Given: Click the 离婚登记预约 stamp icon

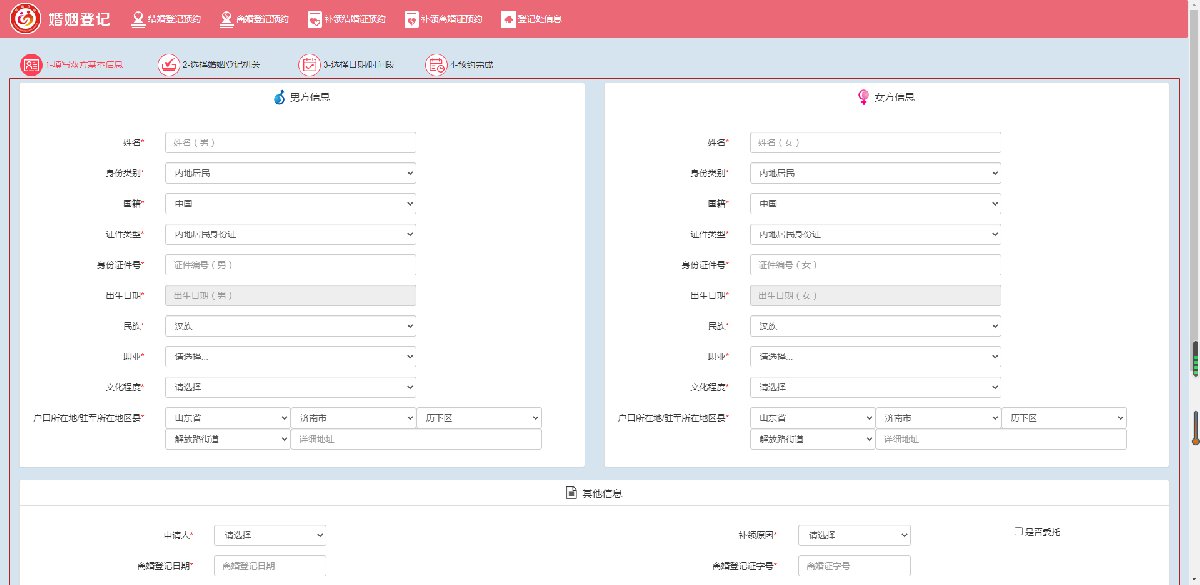Looking at the screenshot, I should coord(227,19).
